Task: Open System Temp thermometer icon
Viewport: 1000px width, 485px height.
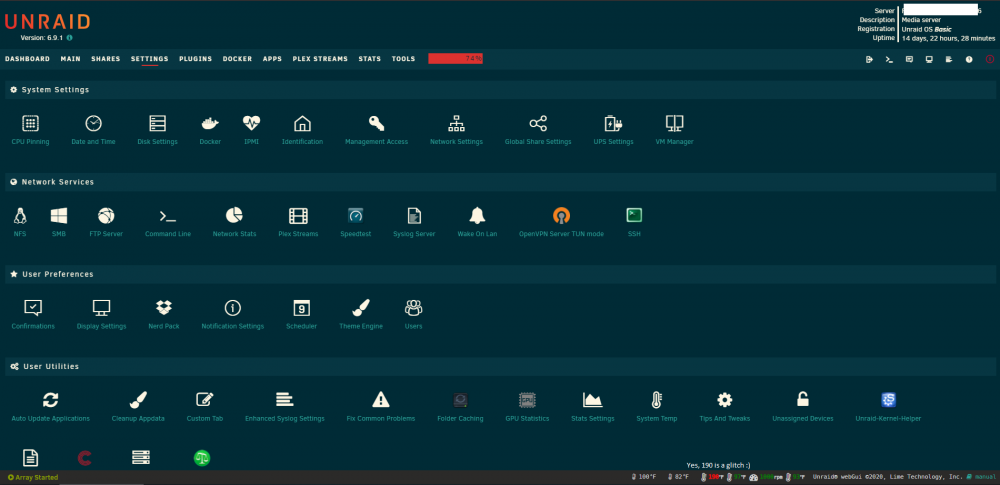Action: click(657, 400)
